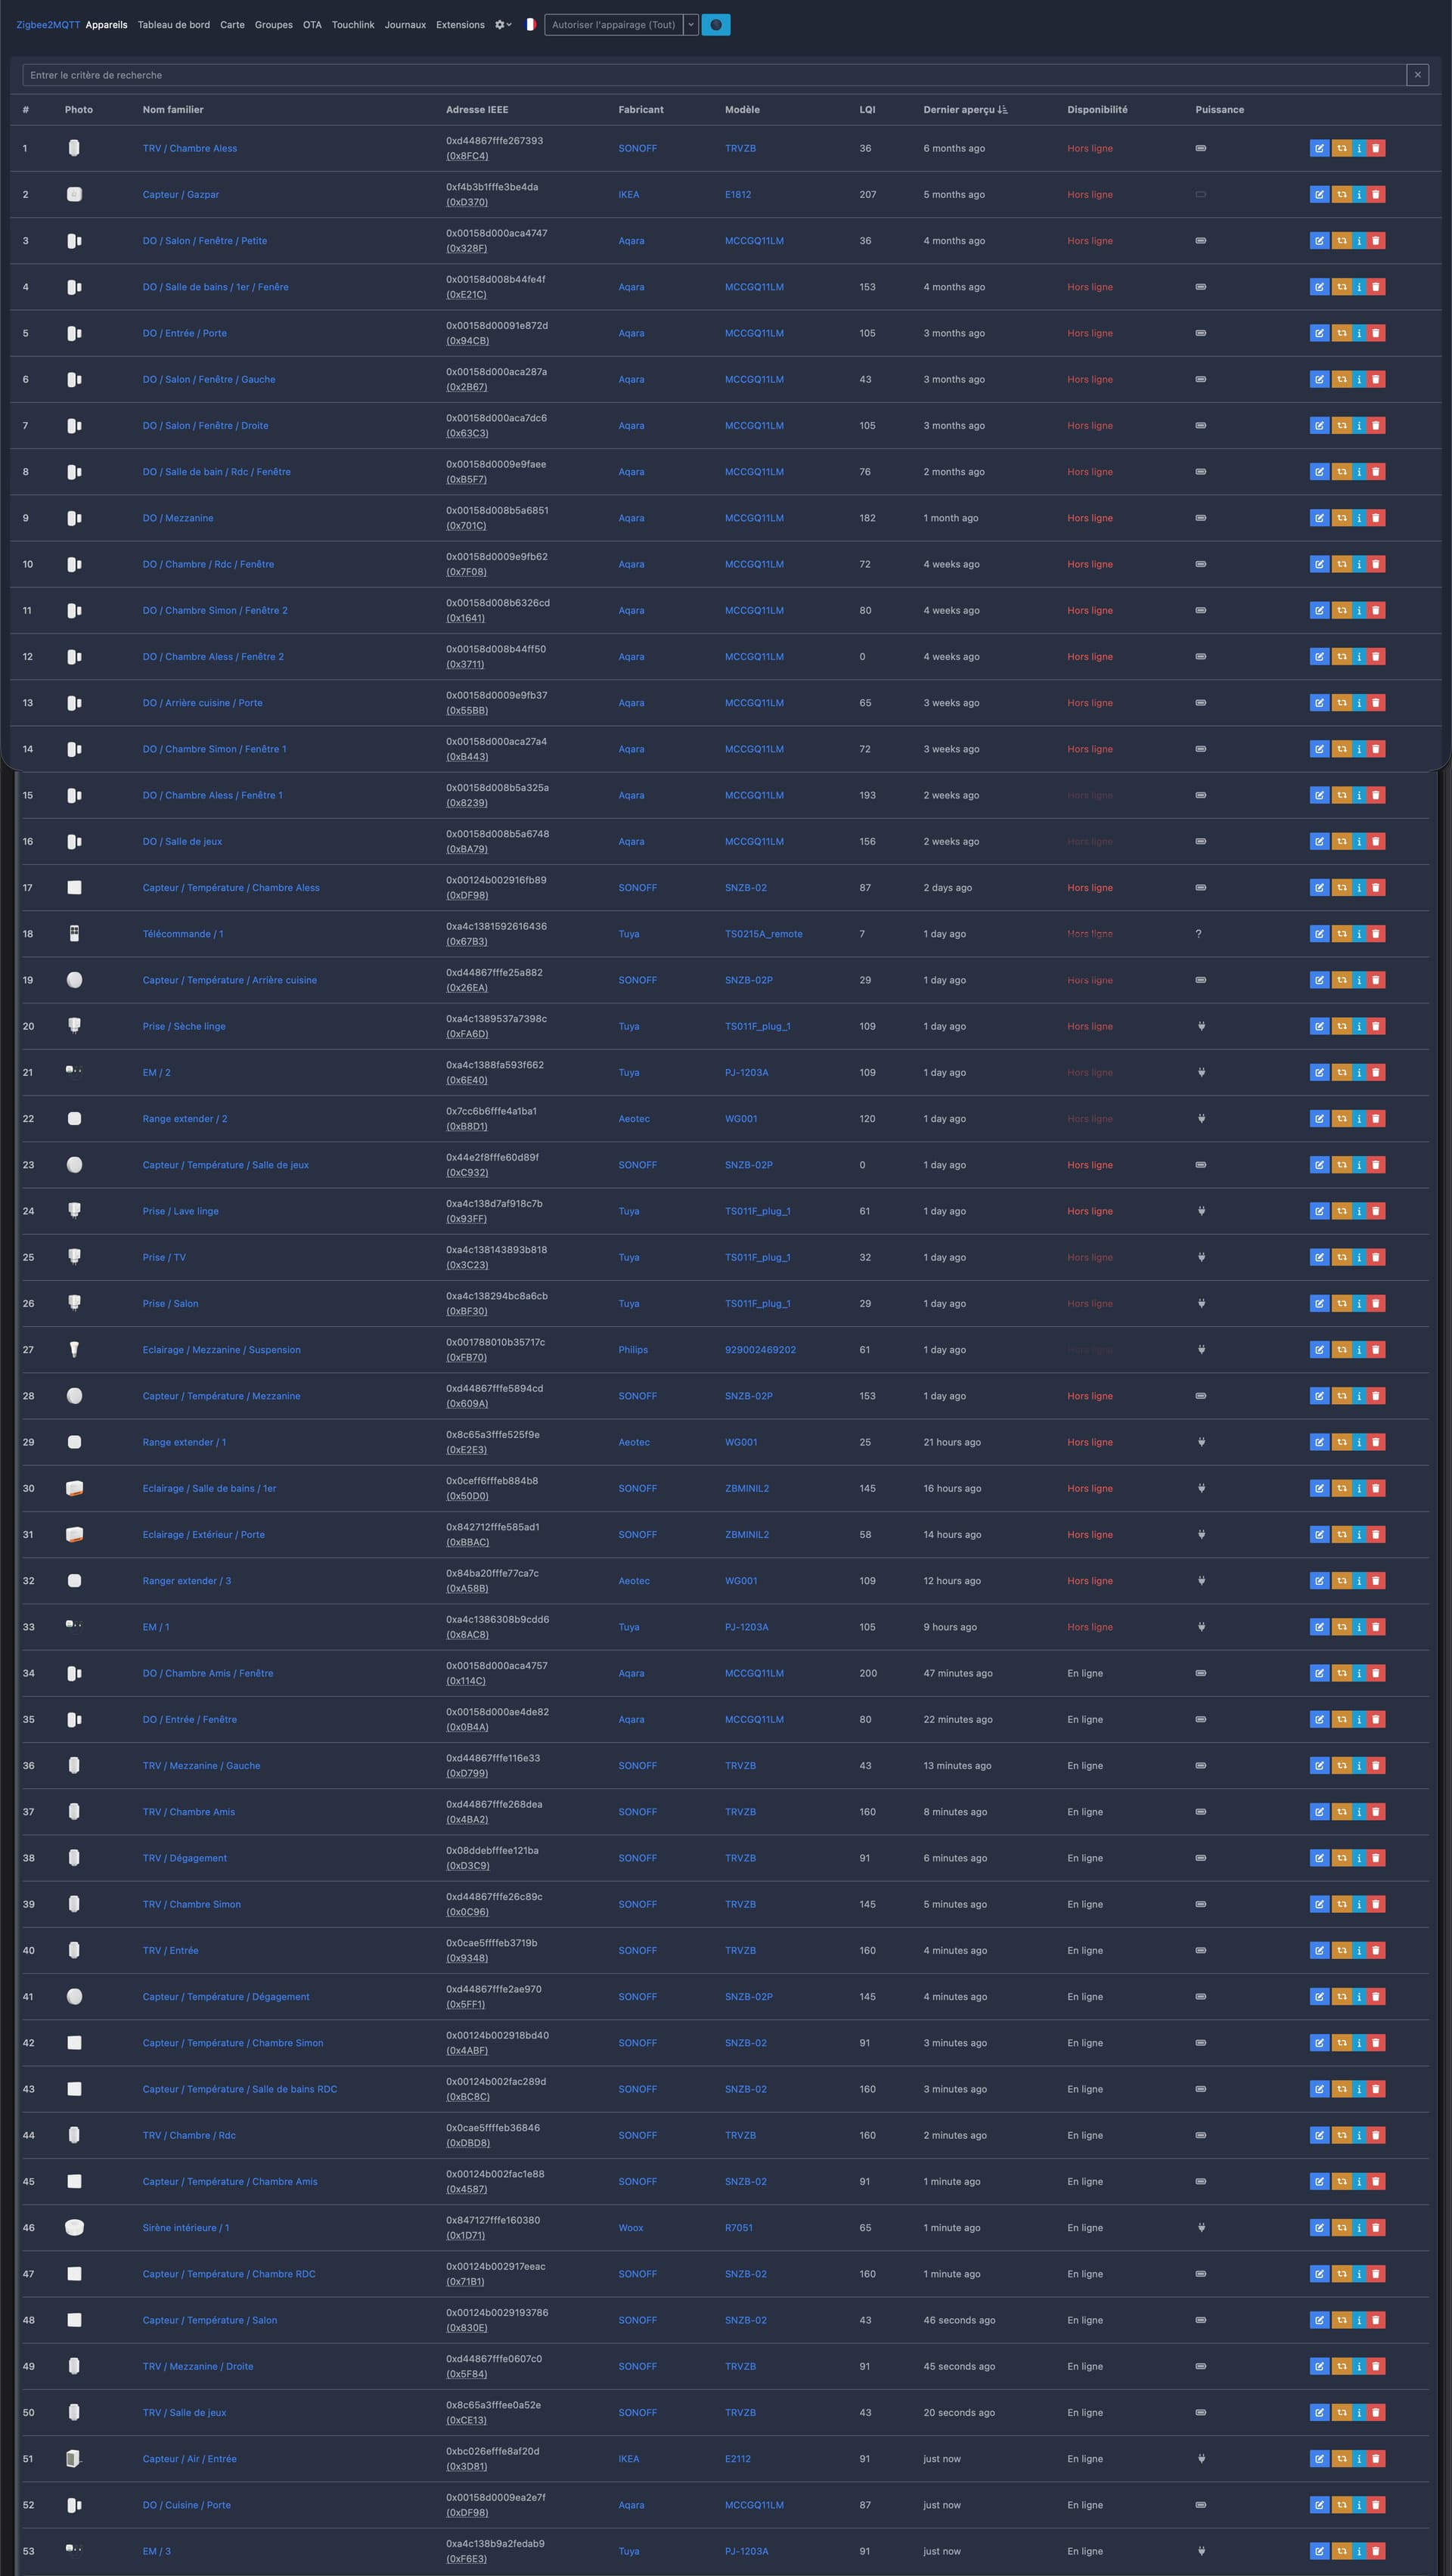Click trash icon for EM / 3 row

(1376, 2551)
